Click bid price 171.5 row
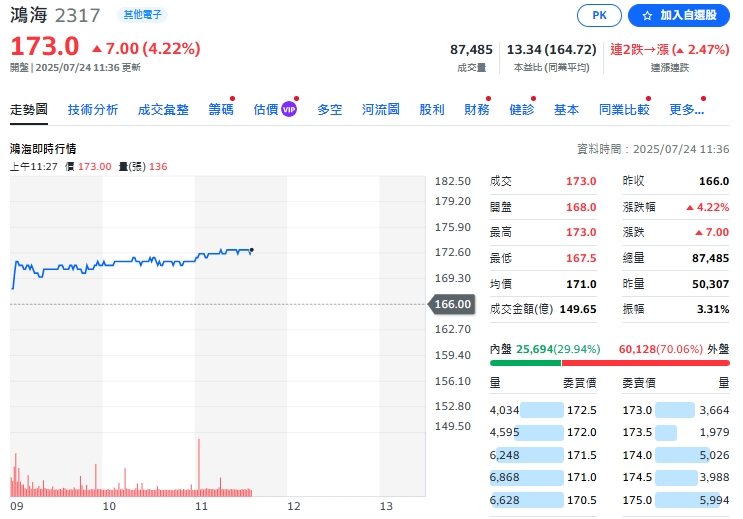Screen dimensions: 743x519 point(543,455)
